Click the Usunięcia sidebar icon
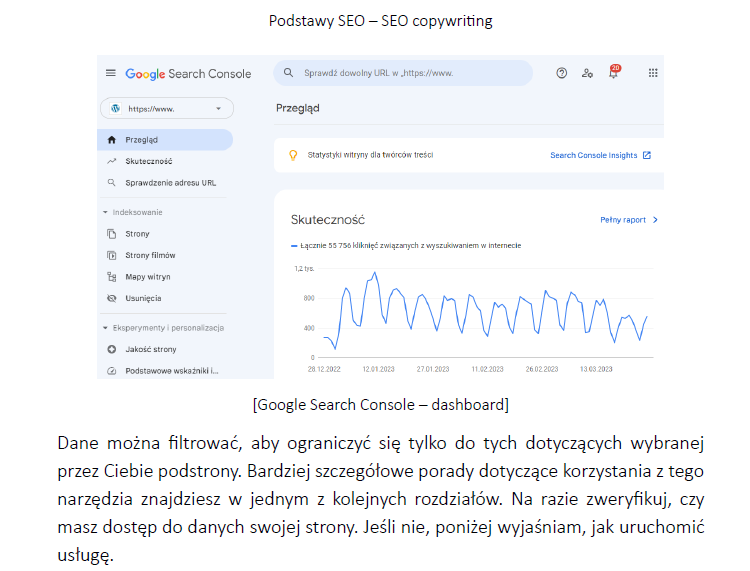Screen dimensions: 750x571 pyautogui.click(x=112, y=298)
